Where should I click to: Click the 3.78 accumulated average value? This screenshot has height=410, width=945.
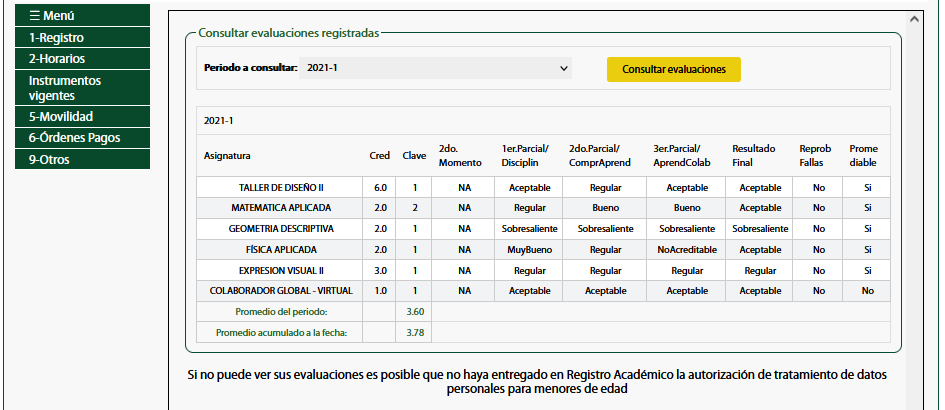click(x=415, y=332)
